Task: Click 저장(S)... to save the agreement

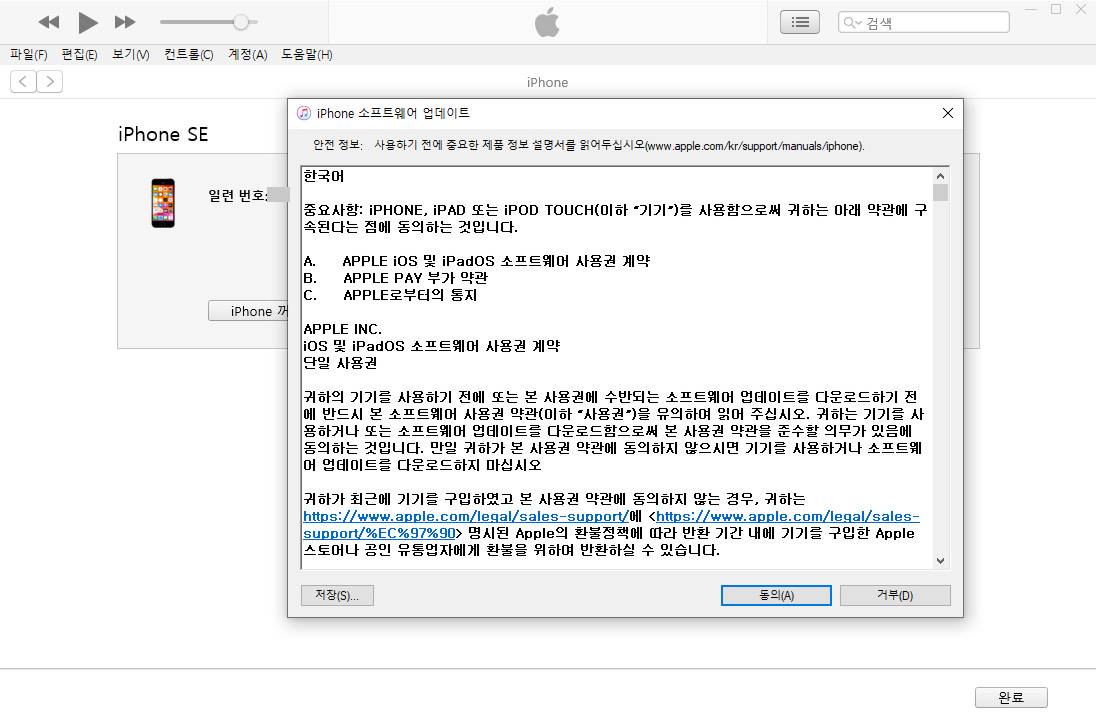Action: pos(337,596)
